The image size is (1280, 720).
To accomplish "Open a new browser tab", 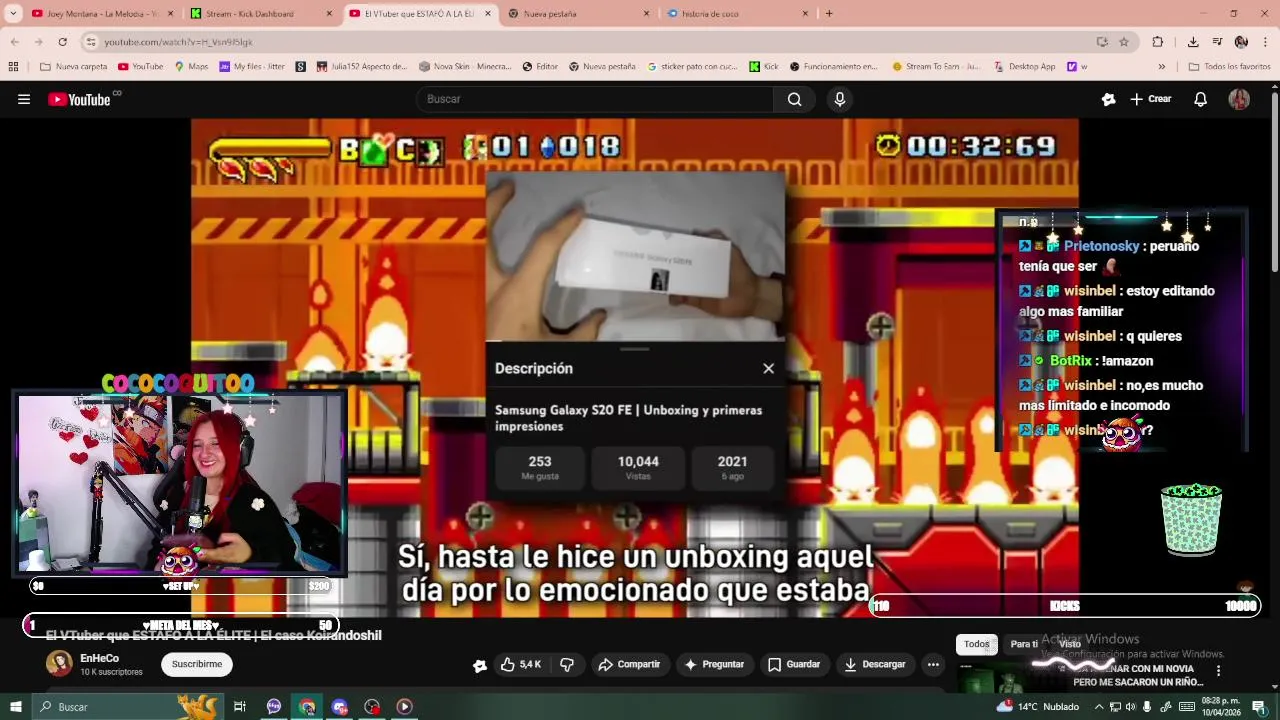I will coord(829,14).
